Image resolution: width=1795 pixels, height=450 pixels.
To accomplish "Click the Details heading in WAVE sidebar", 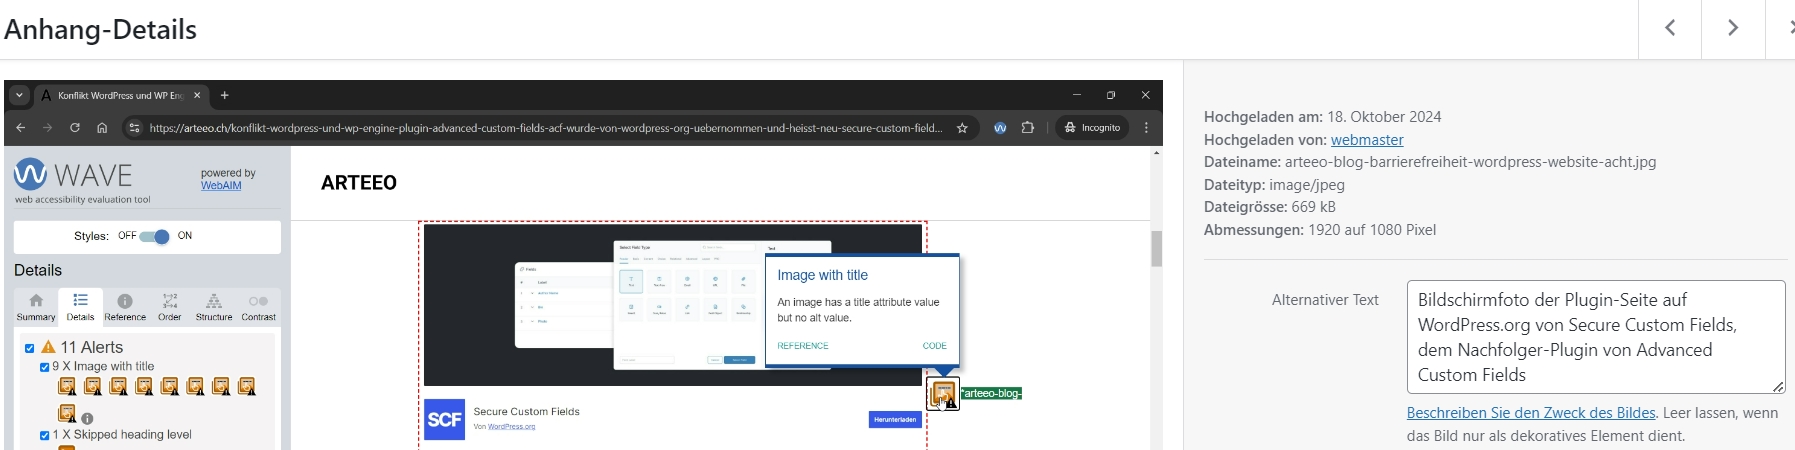I will tap(38, 270).
